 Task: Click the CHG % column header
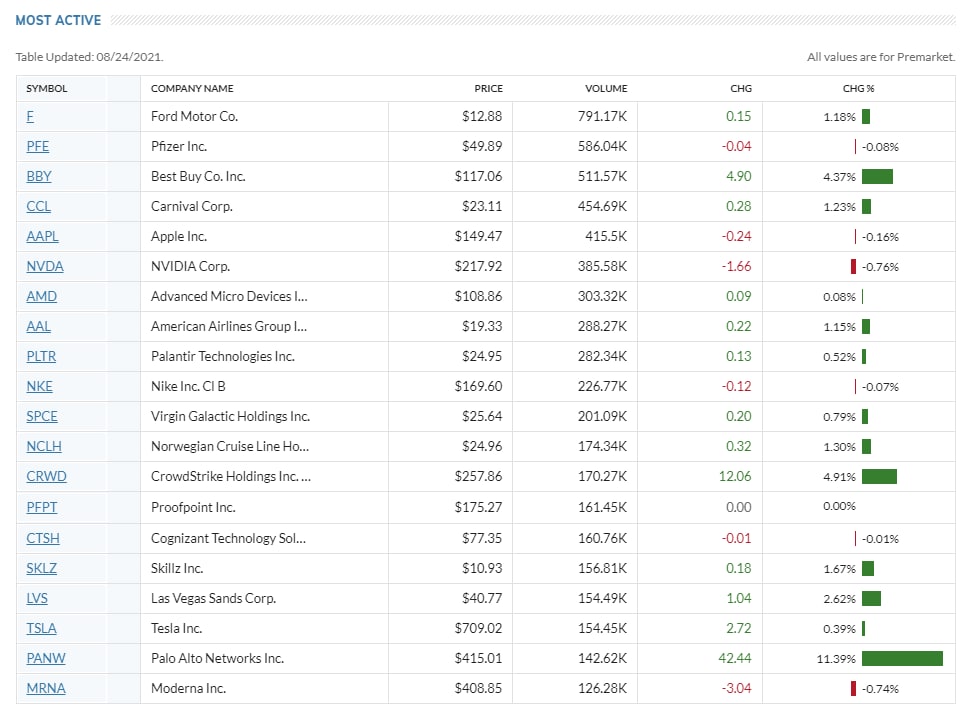pos(859,89)
